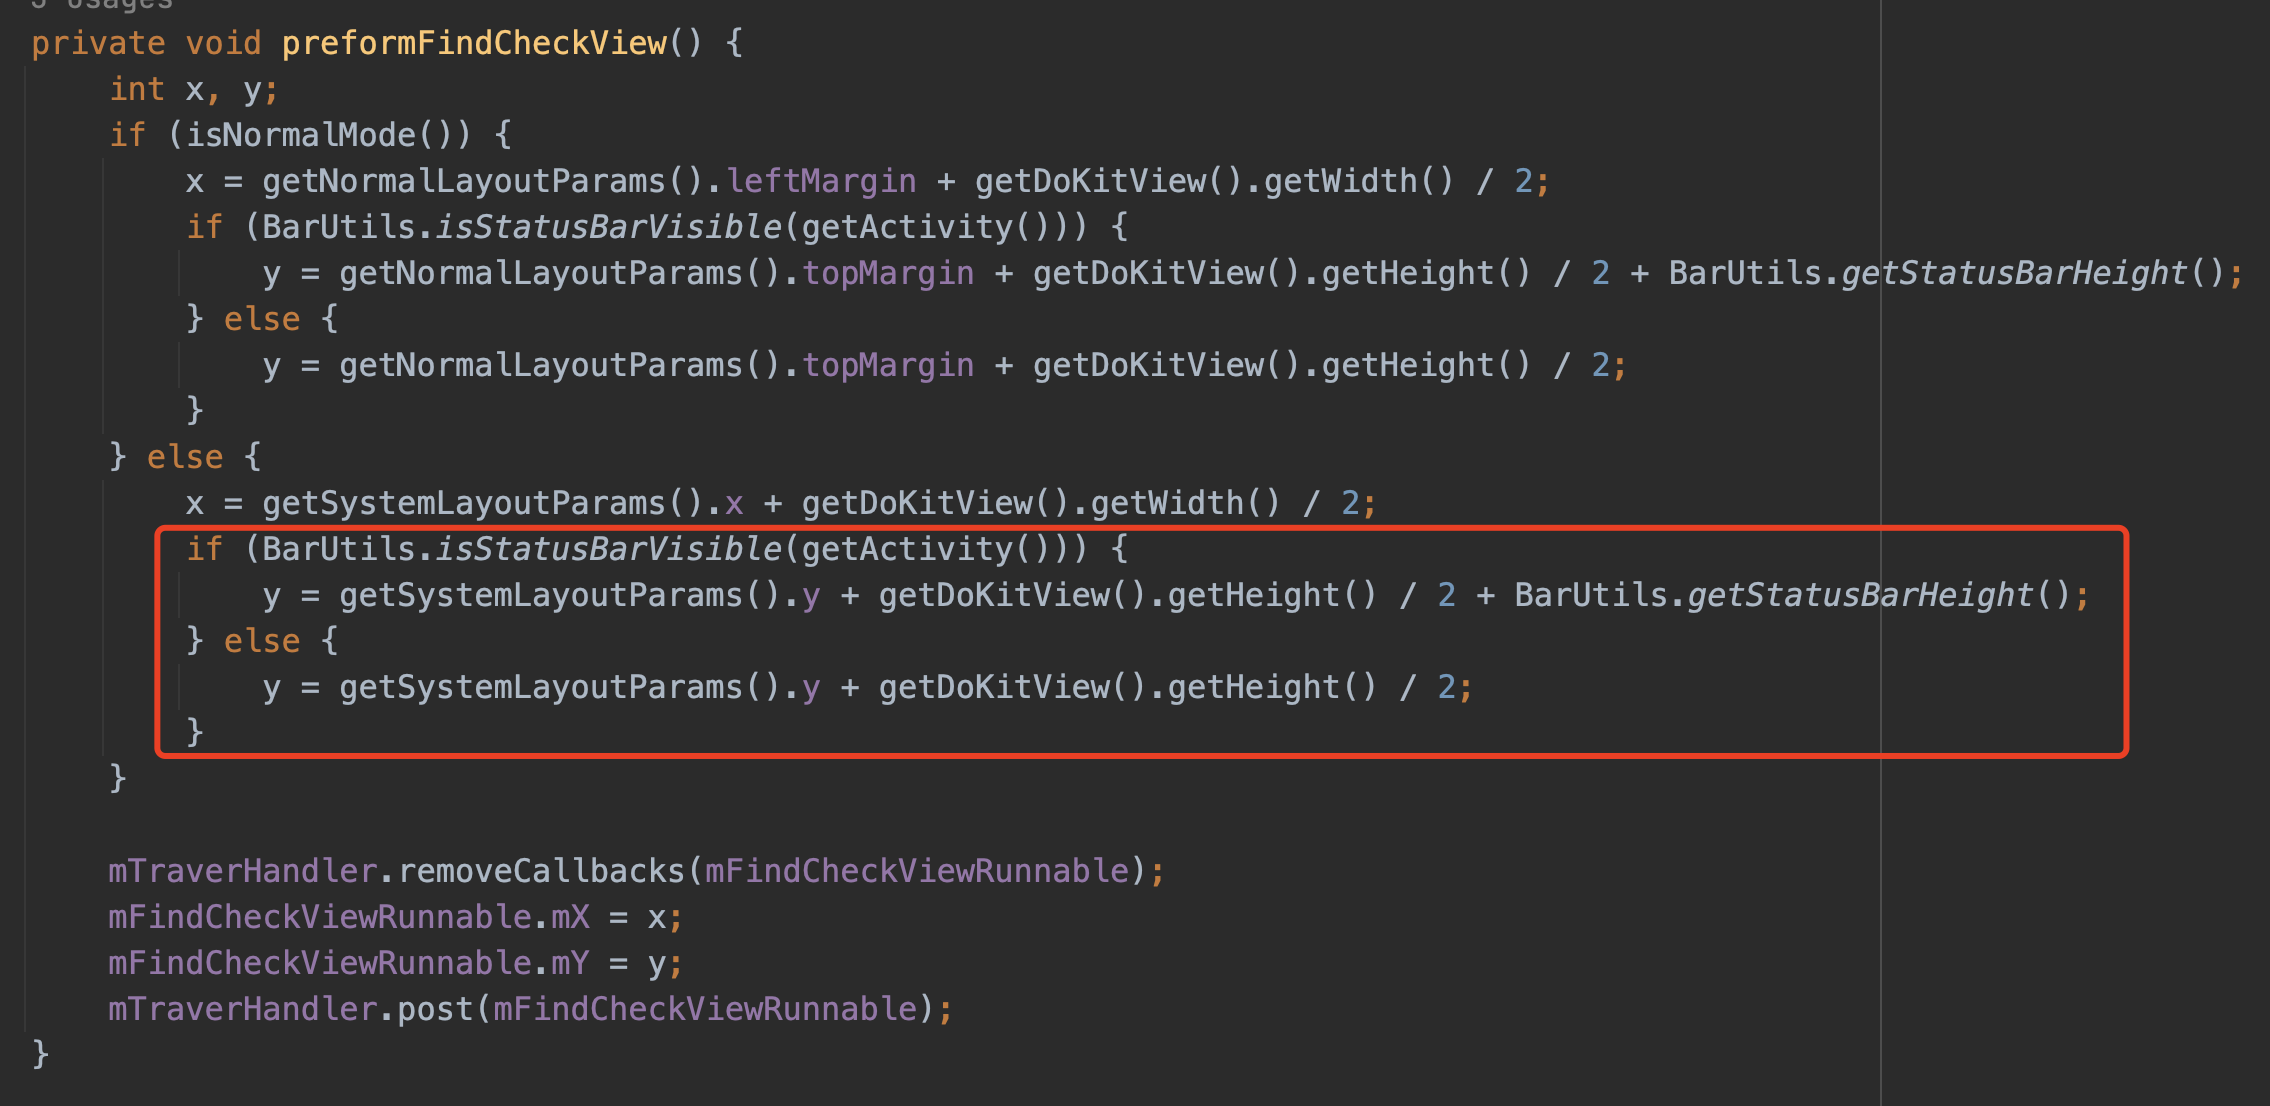This screenshot has height=1106, width=2270.
Task: Click mTraverHandler before the post call
Action: [243, 1009]
